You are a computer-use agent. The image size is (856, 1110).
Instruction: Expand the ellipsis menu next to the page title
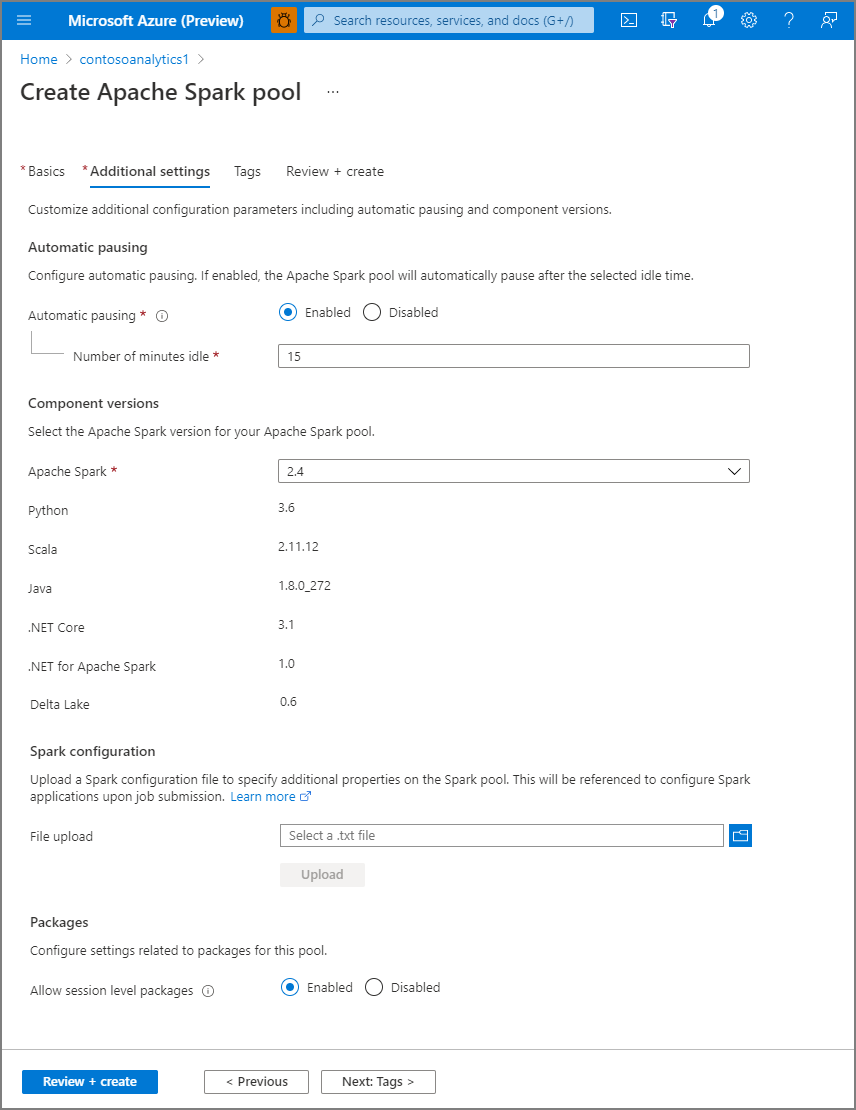(332, 91)
